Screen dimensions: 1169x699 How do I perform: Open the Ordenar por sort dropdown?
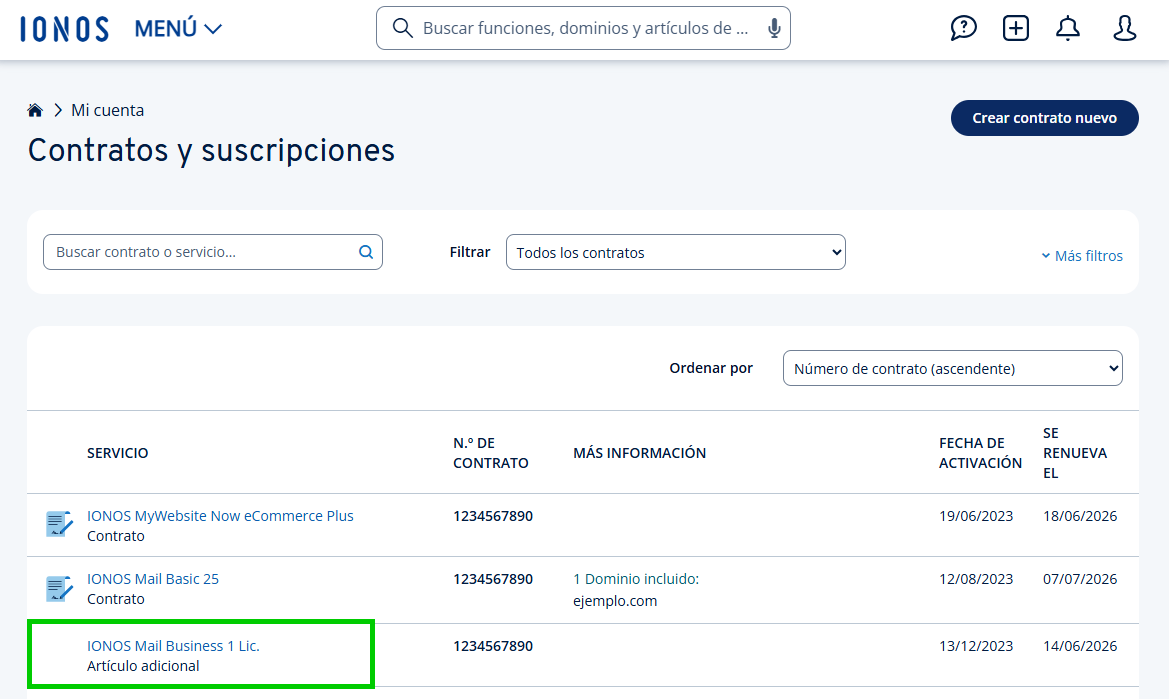click(x=953, y=368)
